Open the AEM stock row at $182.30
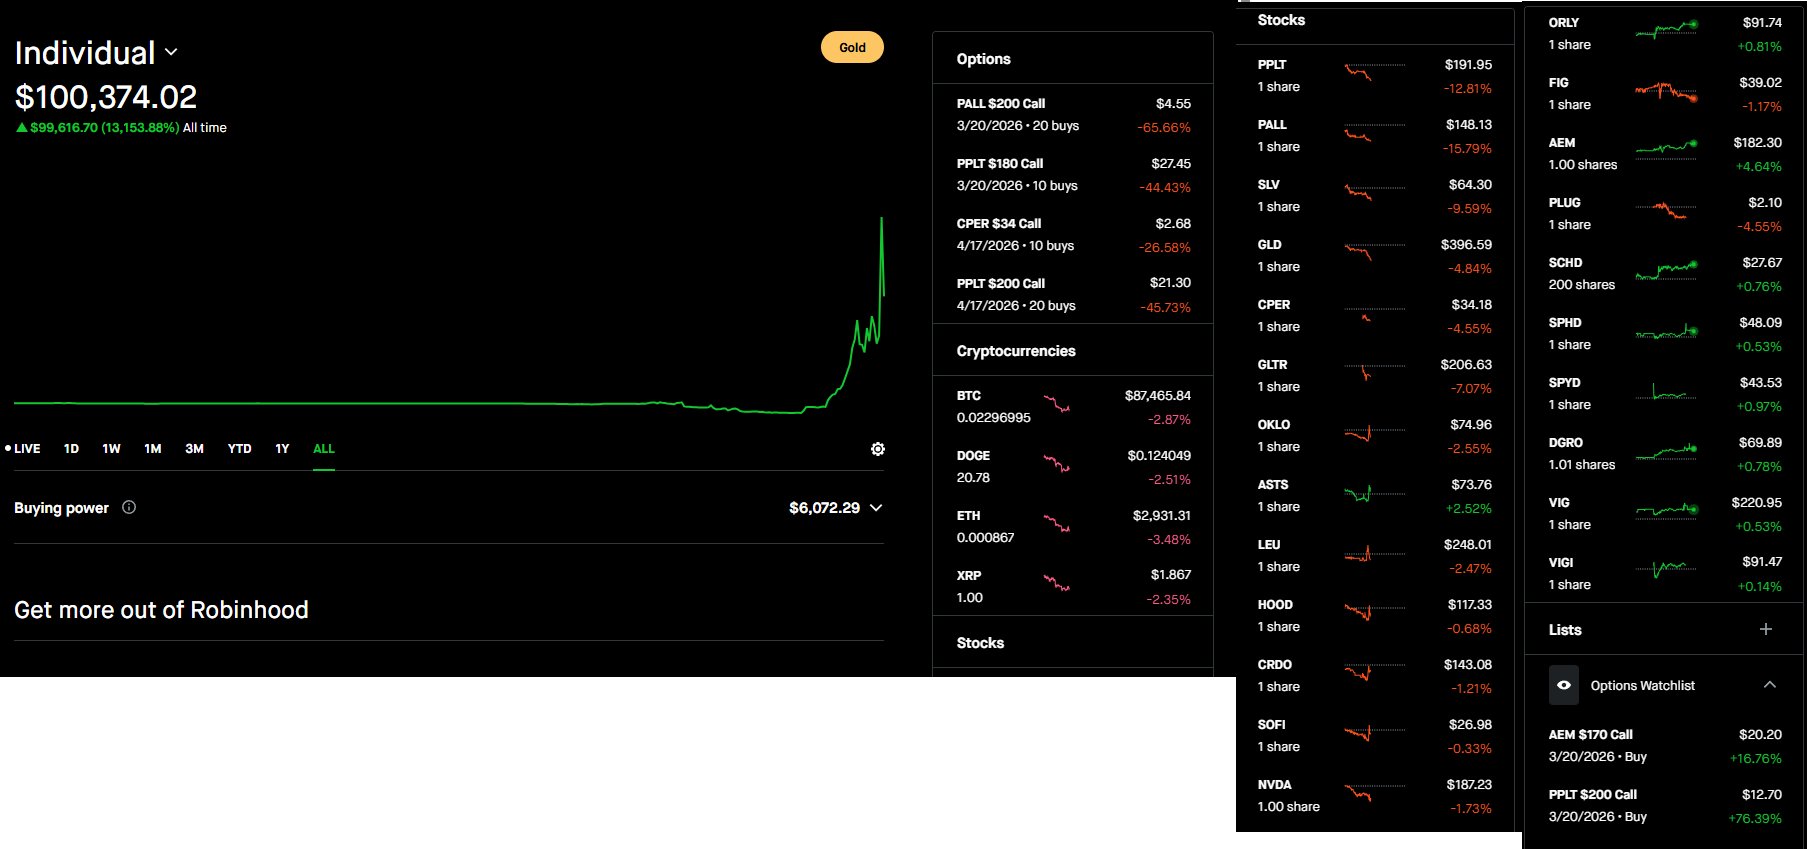This screenshot has height=849, width=1811. coord(1665,153)
